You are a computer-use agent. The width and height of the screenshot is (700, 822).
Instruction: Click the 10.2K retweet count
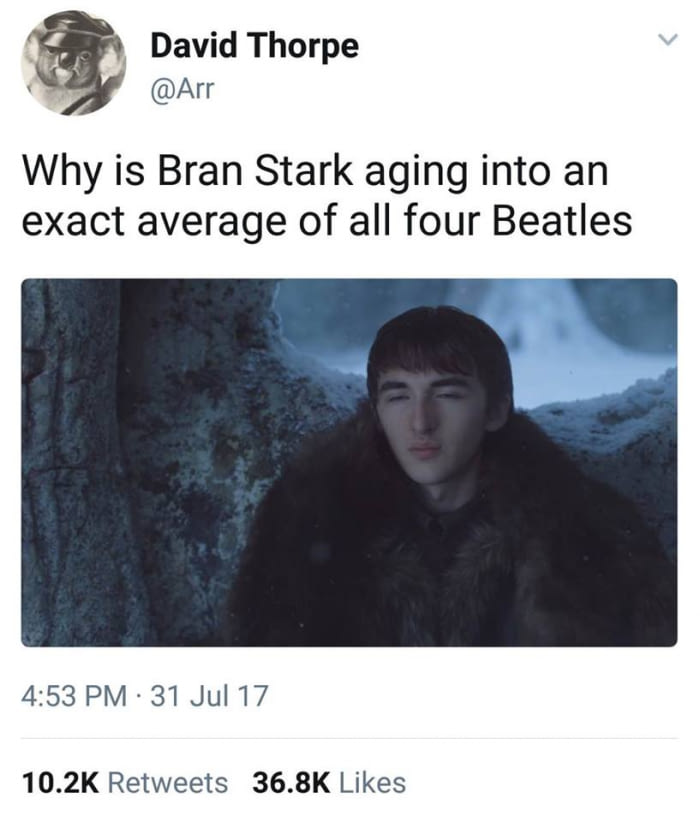click(x=60, y=783)
